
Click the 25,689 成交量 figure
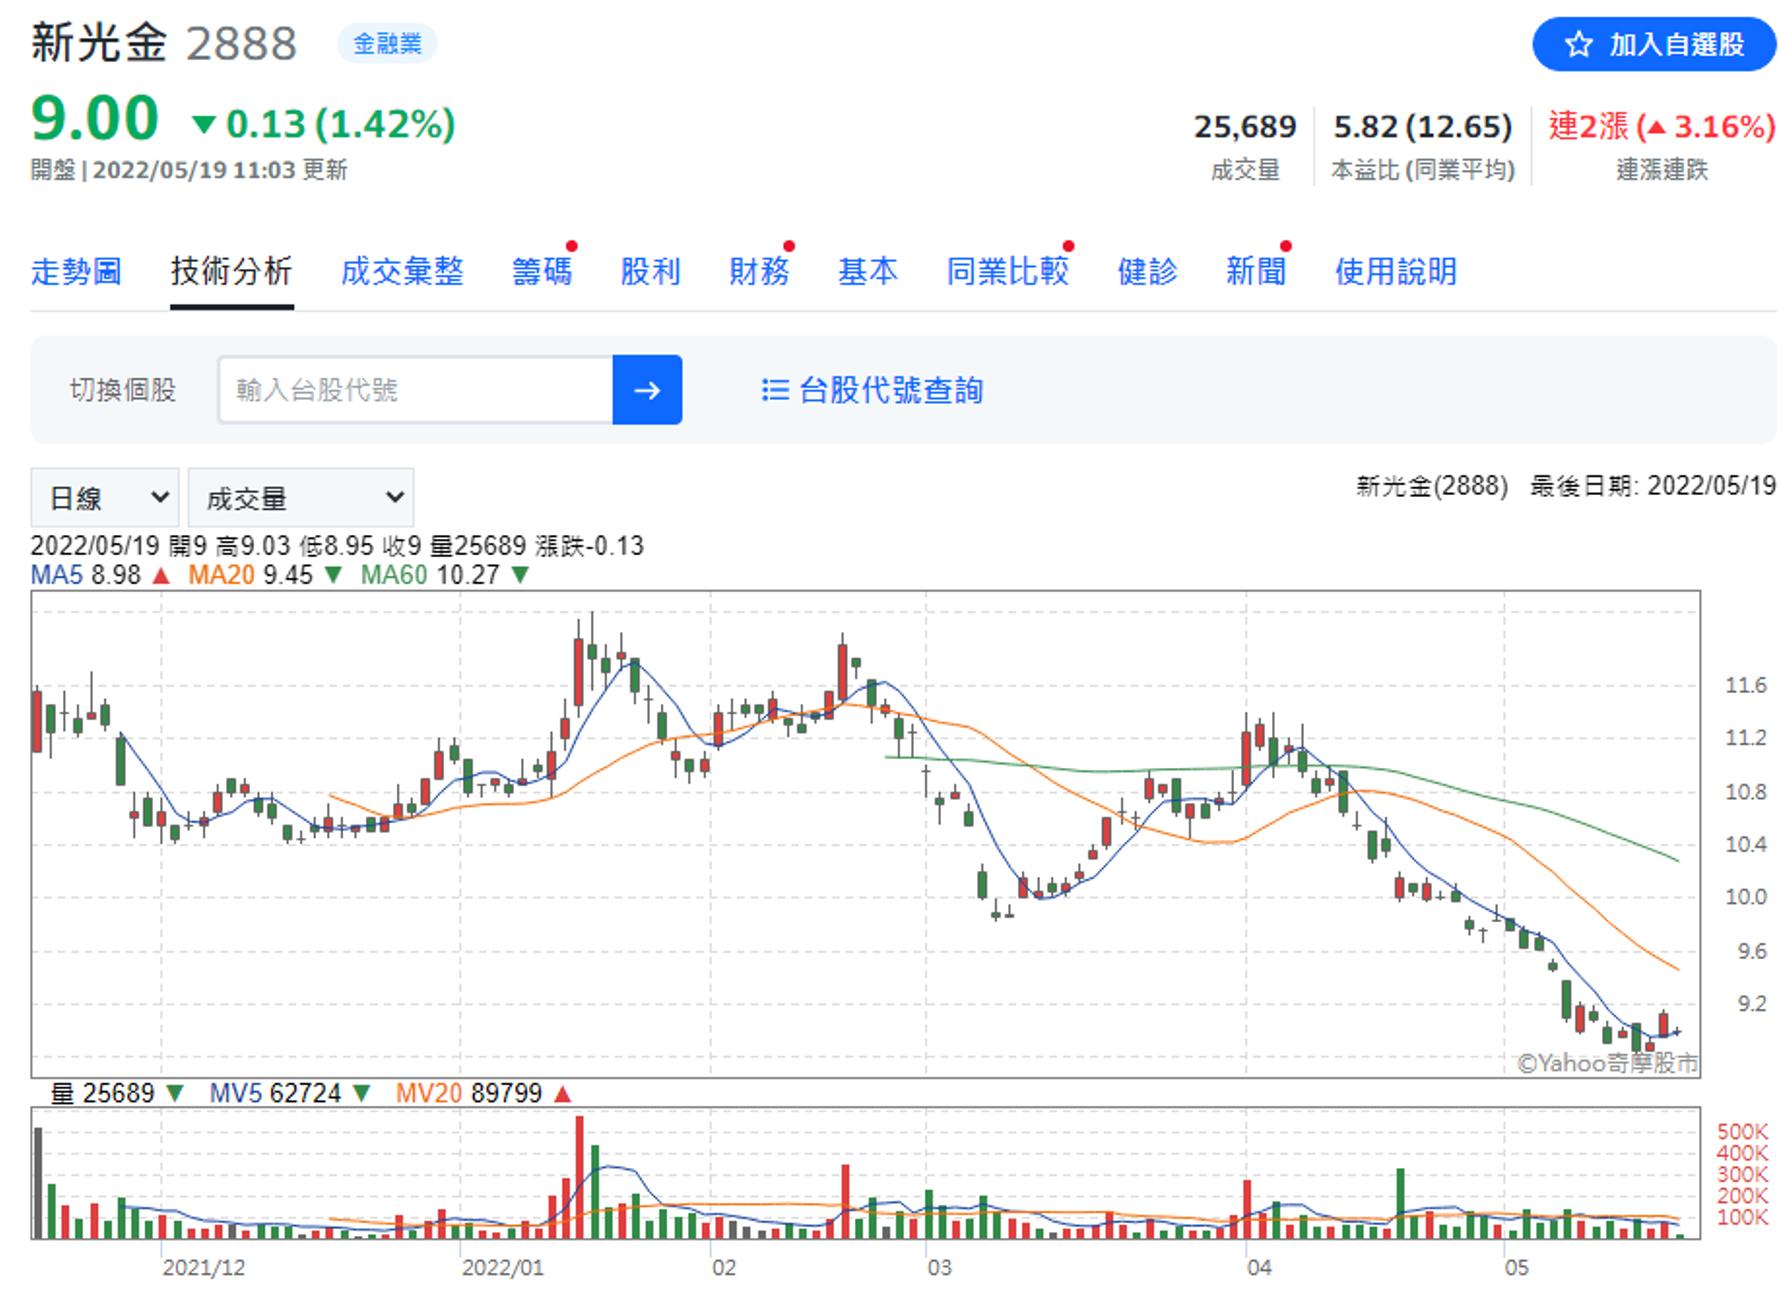pos(1245,127)
